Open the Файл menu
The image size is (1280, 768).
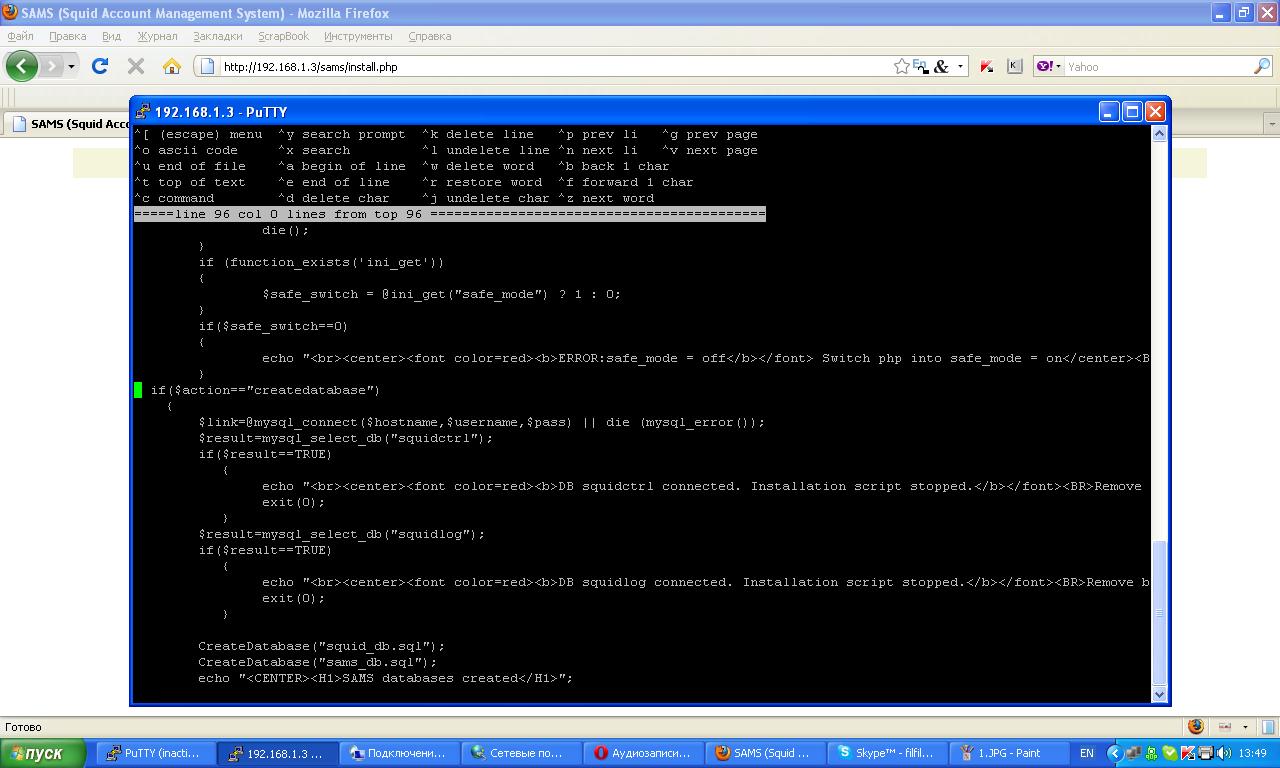point(20,36)
